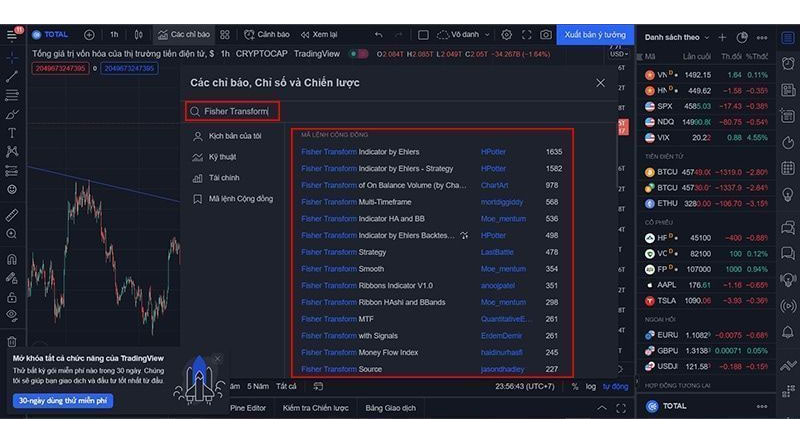The image size is (800, 441).
Task: Open the main hamburger menu
Action: point(11,35)
